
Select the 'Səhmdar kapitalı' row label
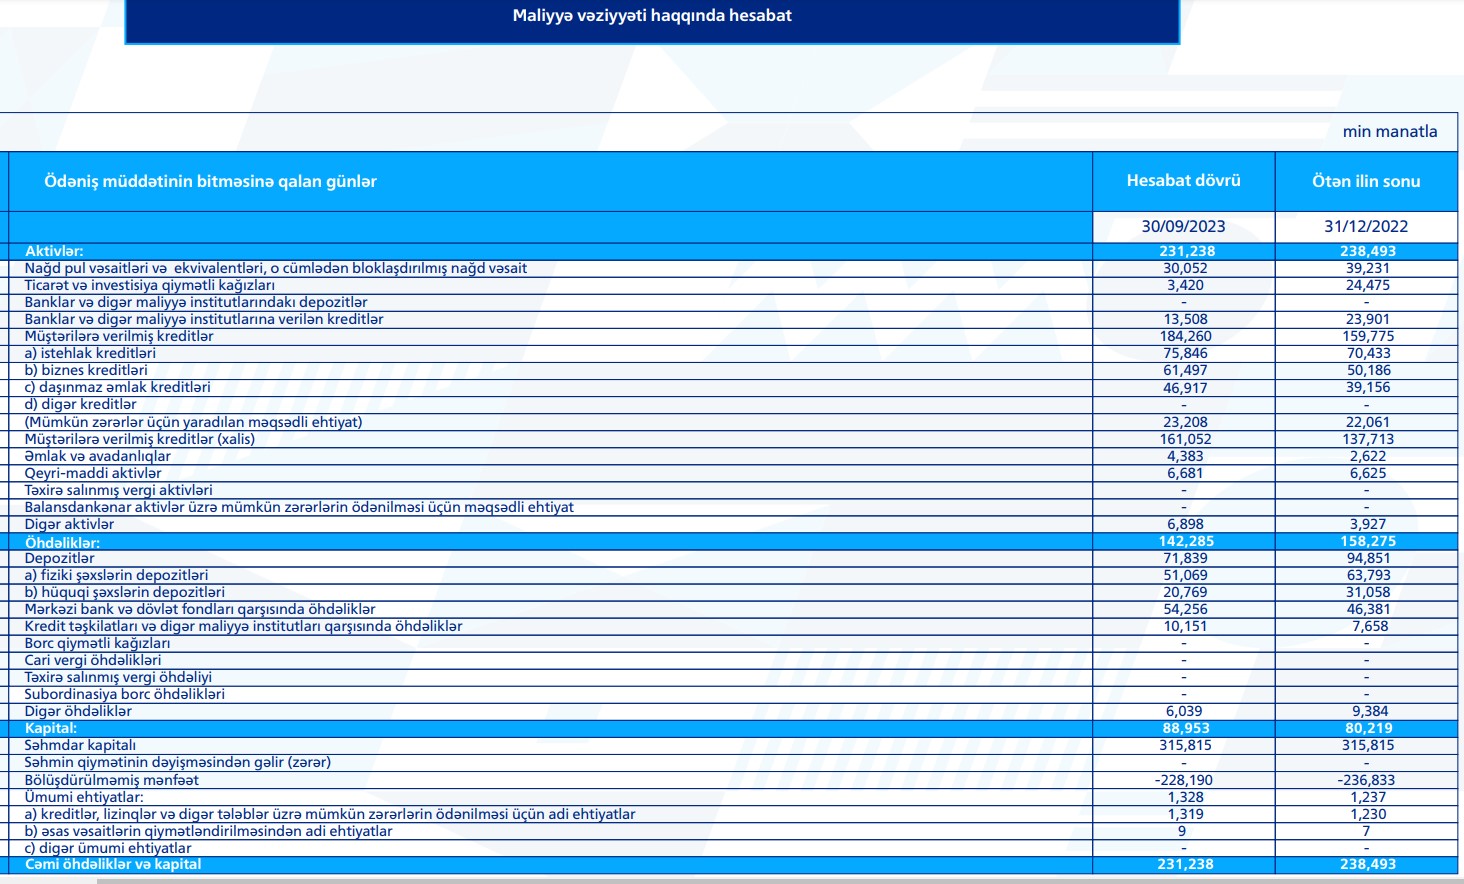(80, 745)
